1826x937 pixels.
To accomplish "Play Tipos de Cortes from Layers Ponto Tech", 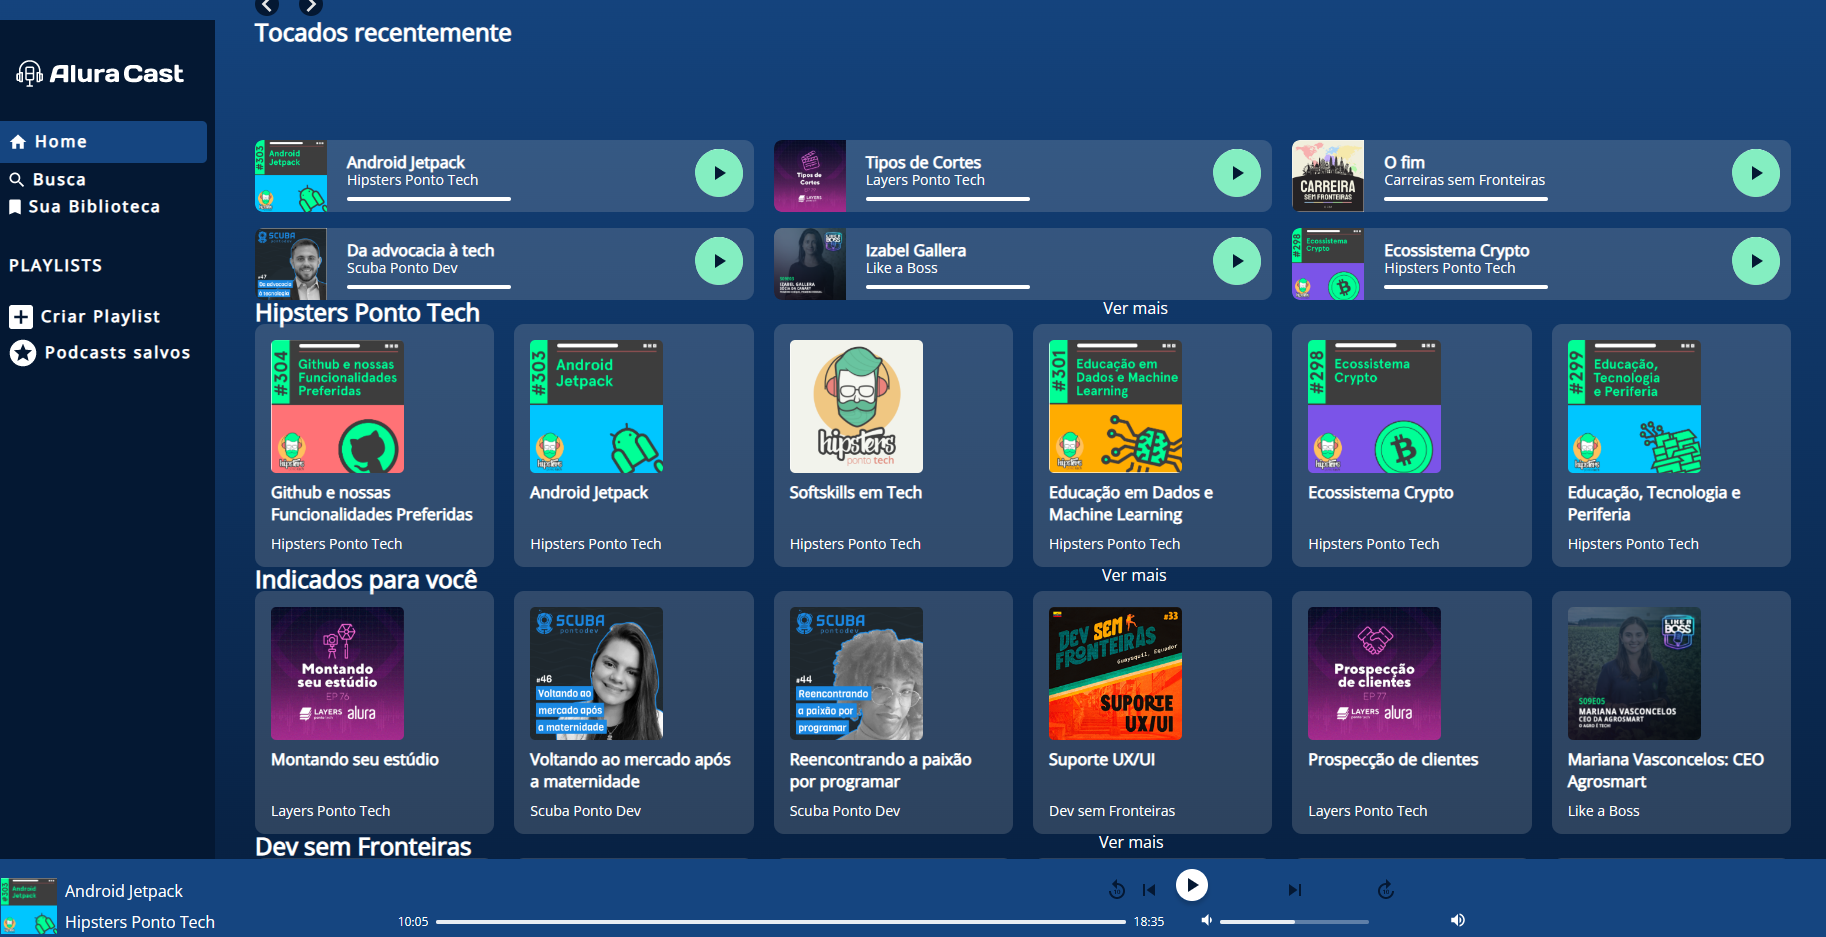I will tap(1237, 172).
